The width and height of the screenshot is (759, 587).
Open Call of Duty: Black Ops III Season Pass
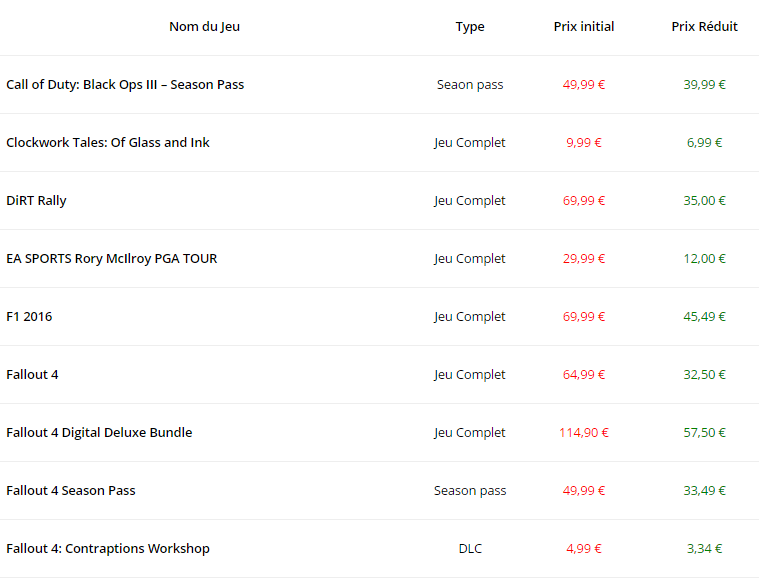coord(125,85)
